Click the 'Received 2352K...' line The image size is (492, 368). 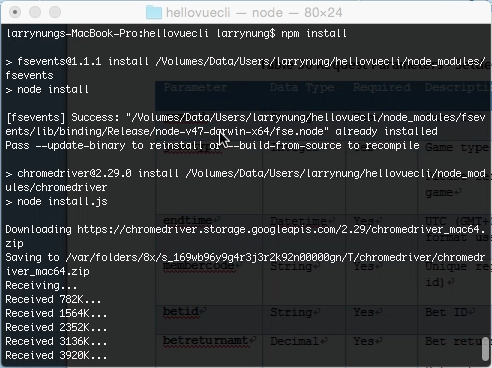coord(56,328)
